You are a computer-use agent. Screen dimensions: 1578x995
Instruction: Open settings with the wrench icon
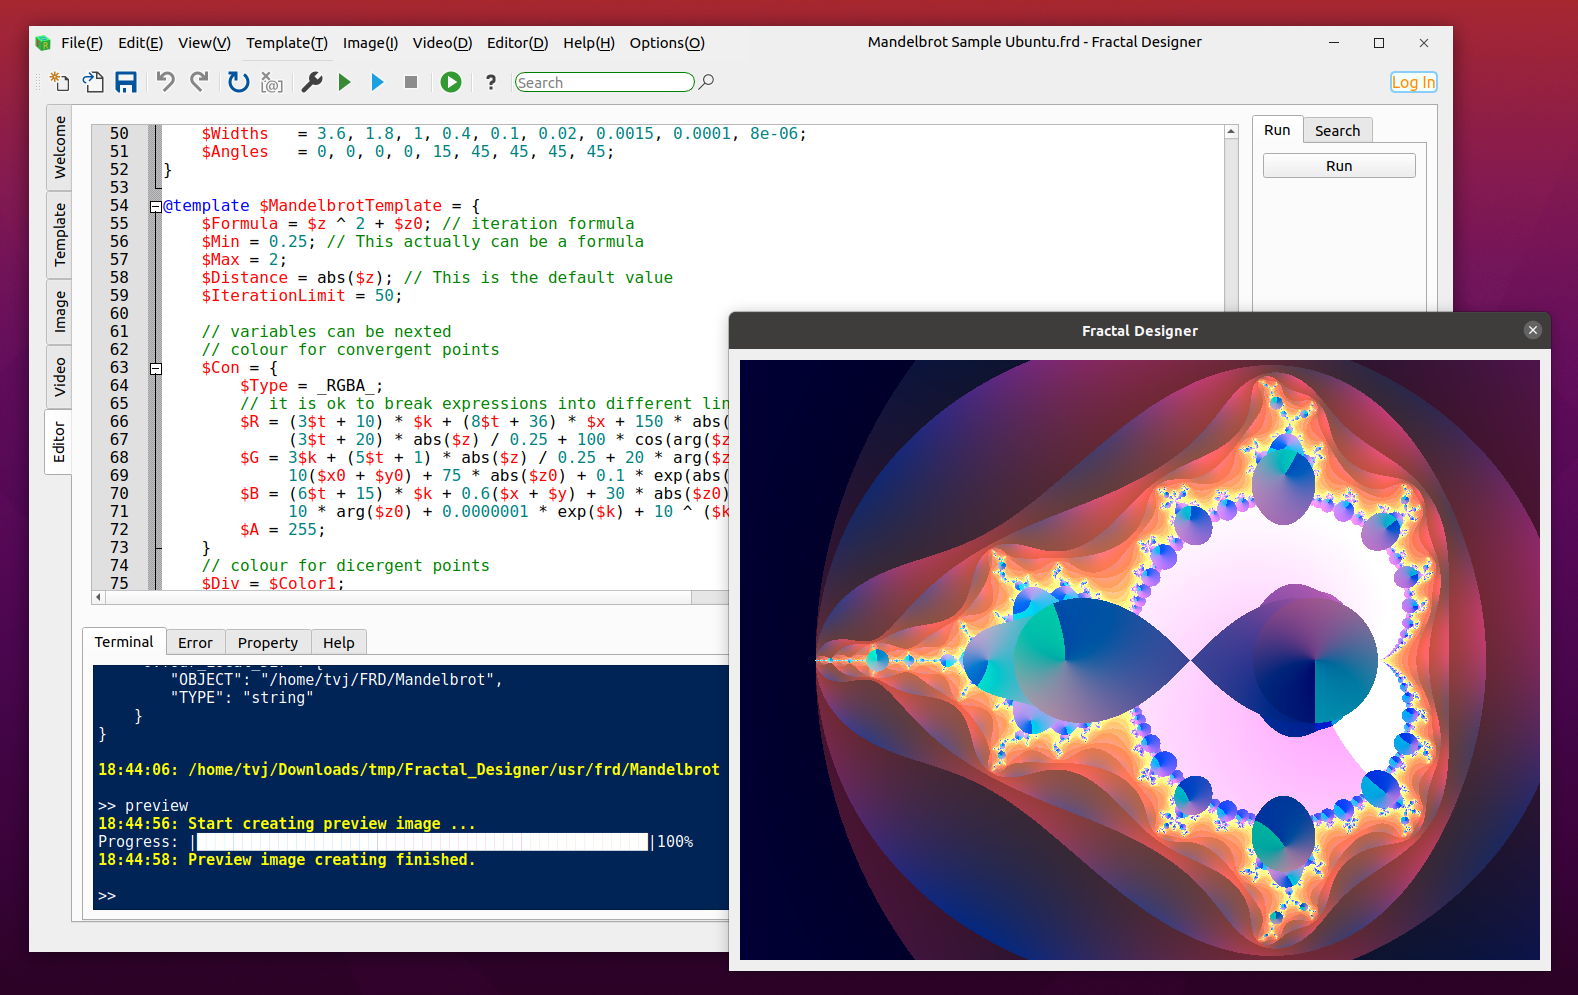[x=312, y=82]
